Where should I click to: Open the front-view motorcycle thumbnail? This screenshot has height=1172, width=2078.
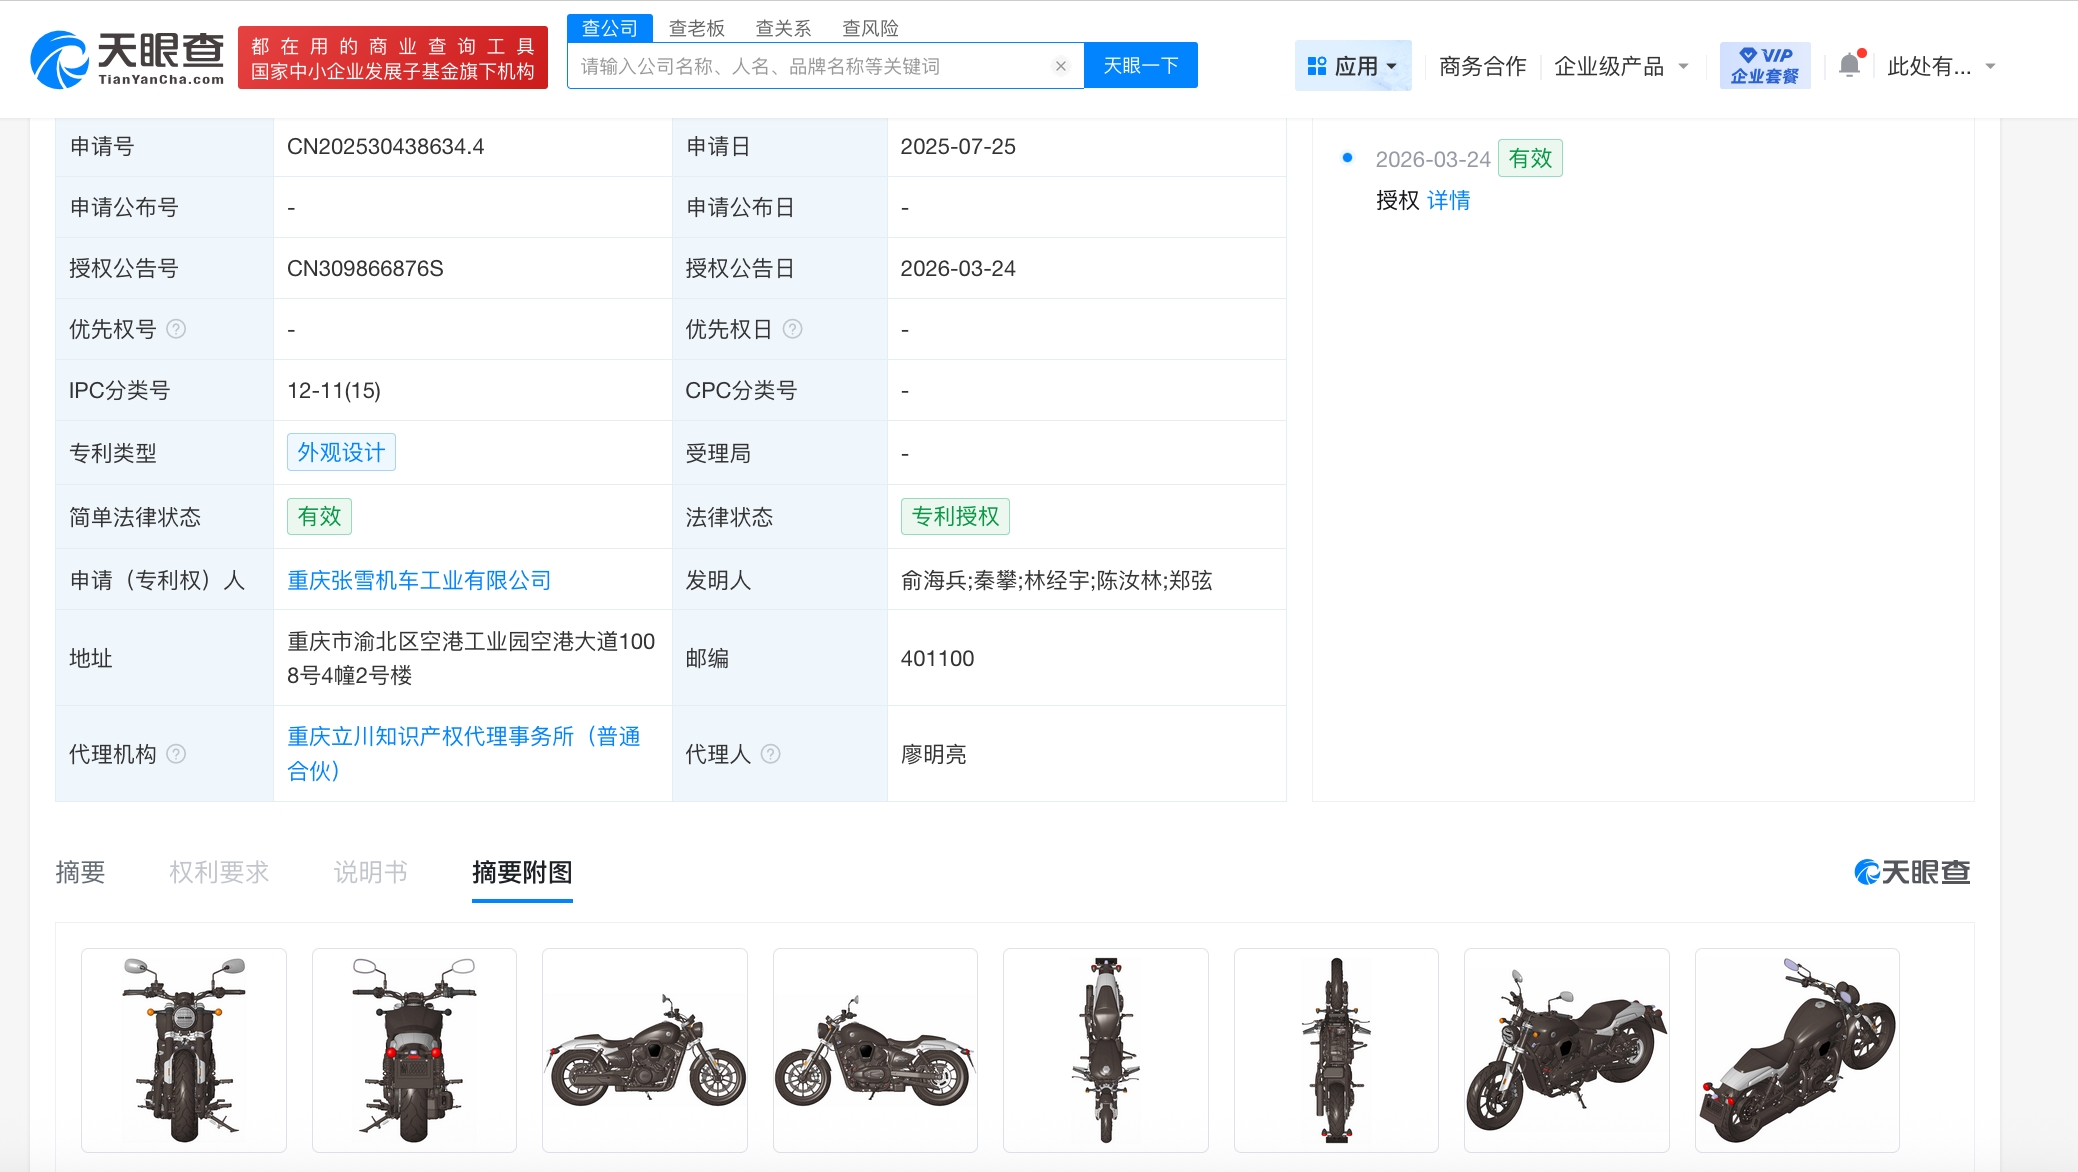pos(184,1050)
